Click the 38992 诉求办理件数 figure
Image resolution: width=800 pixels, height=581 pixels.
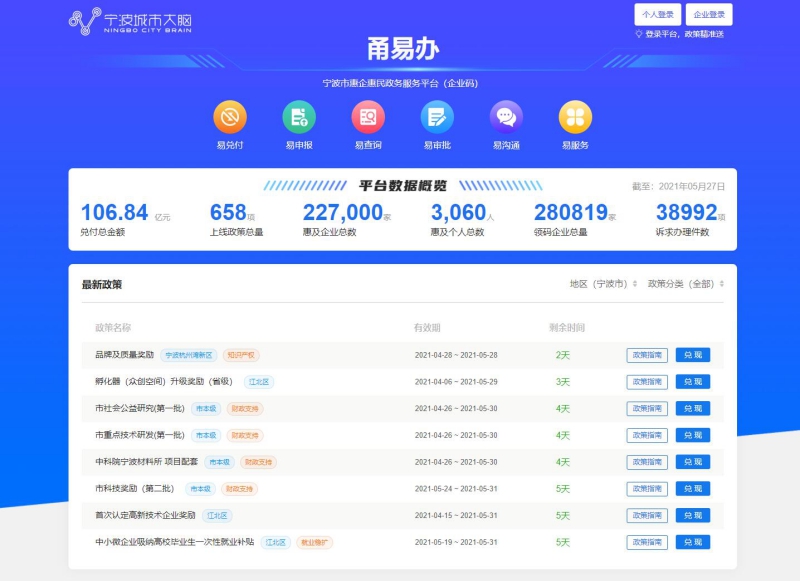[687, 213]
